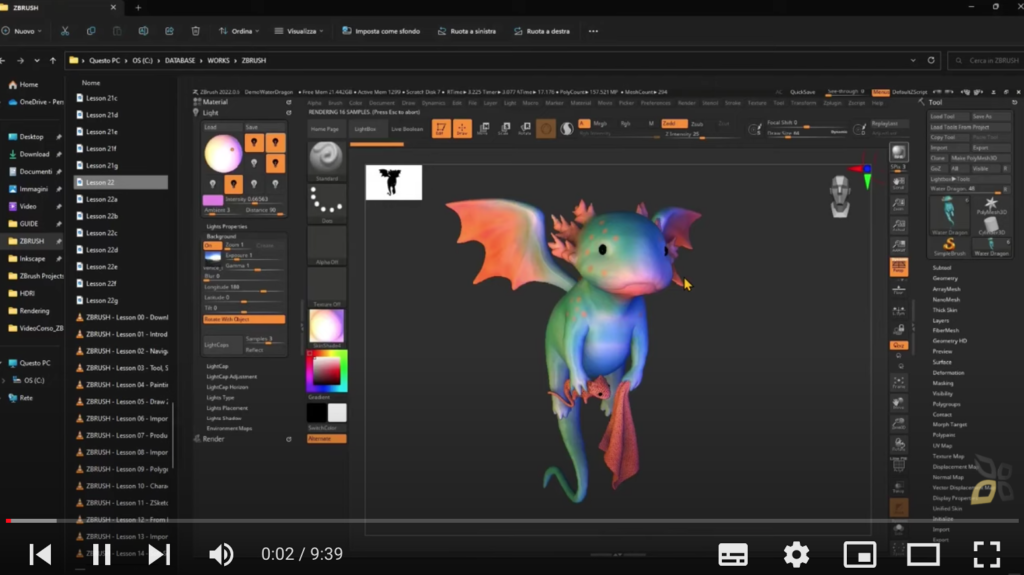Toggle the Qxyz rotation axis button
1024x575 pixels.
pyautogui.click(x=899, y=345)
